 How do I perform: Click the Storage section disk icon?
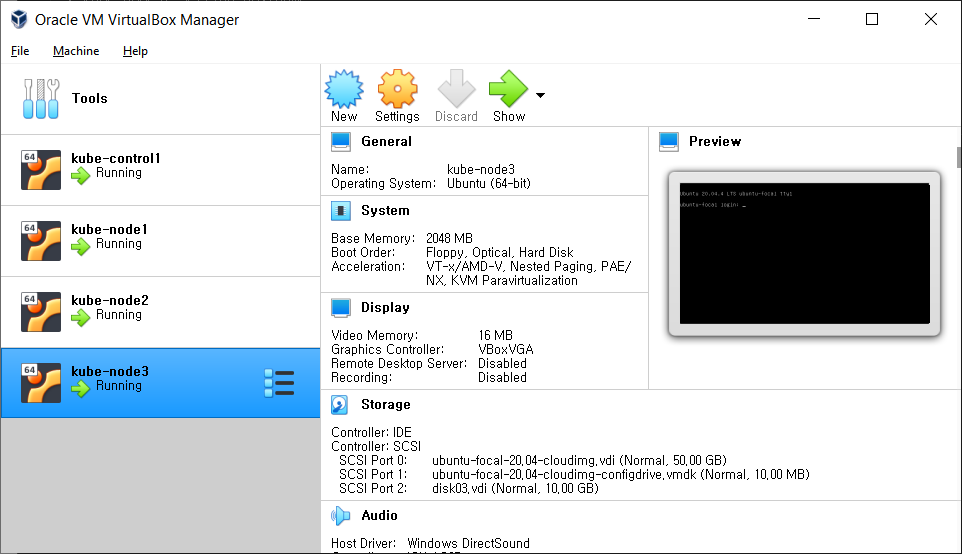[339, 405]
